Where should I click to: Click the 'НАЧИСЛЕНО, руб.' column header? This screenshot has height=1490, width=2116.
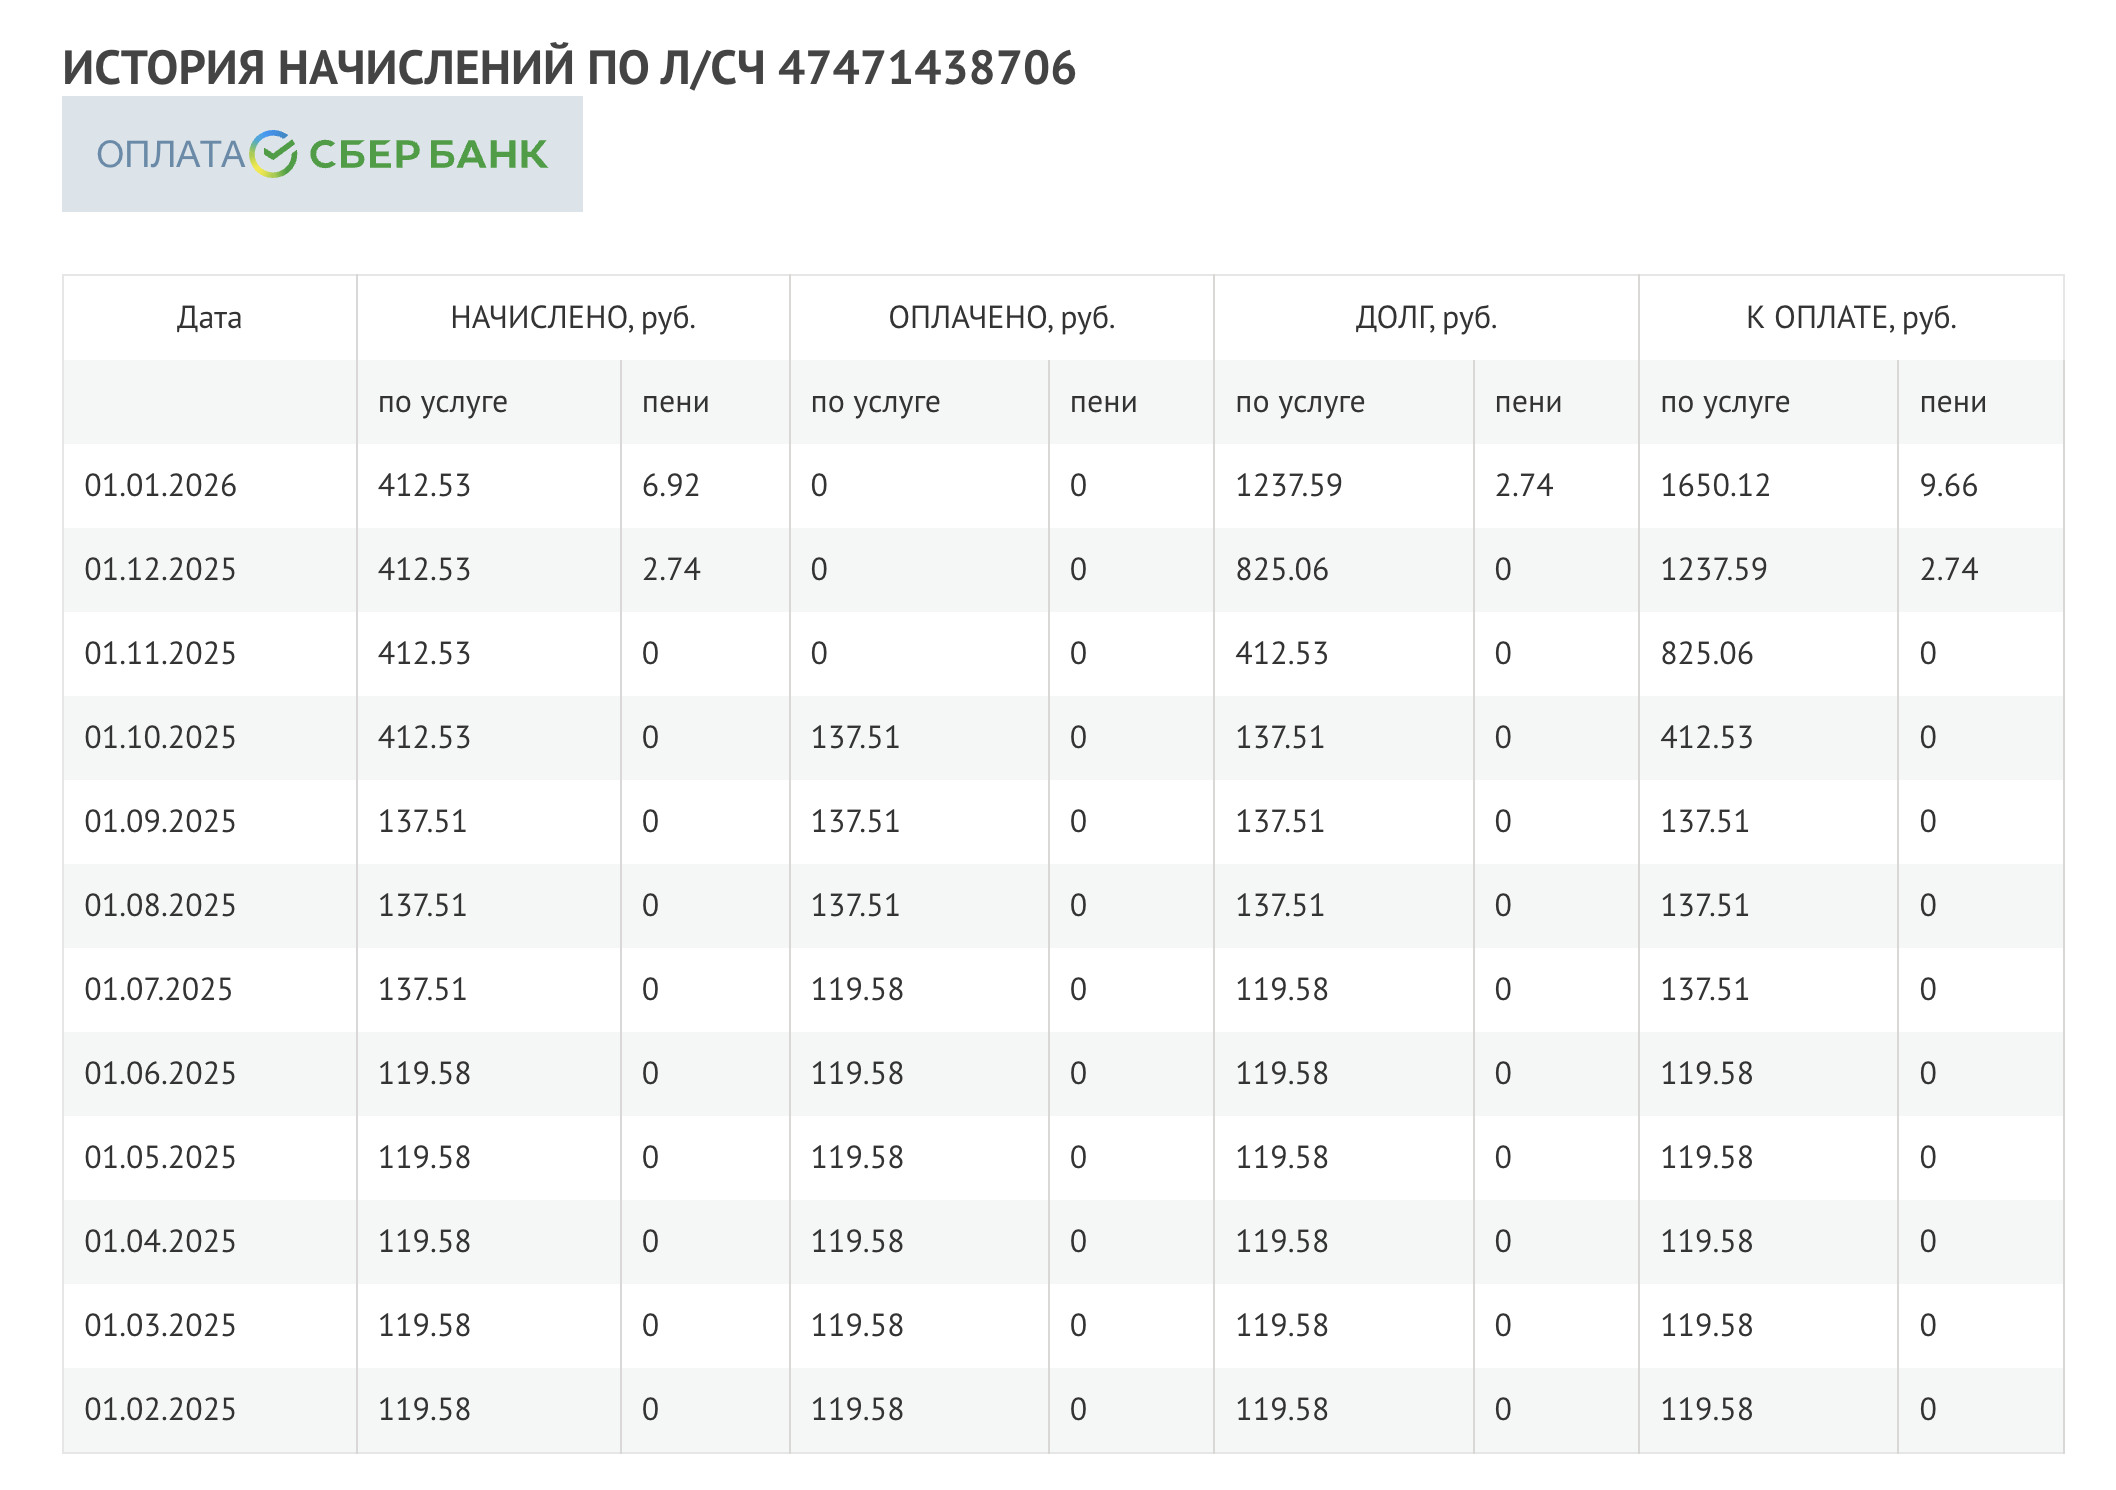click(572, 318)
